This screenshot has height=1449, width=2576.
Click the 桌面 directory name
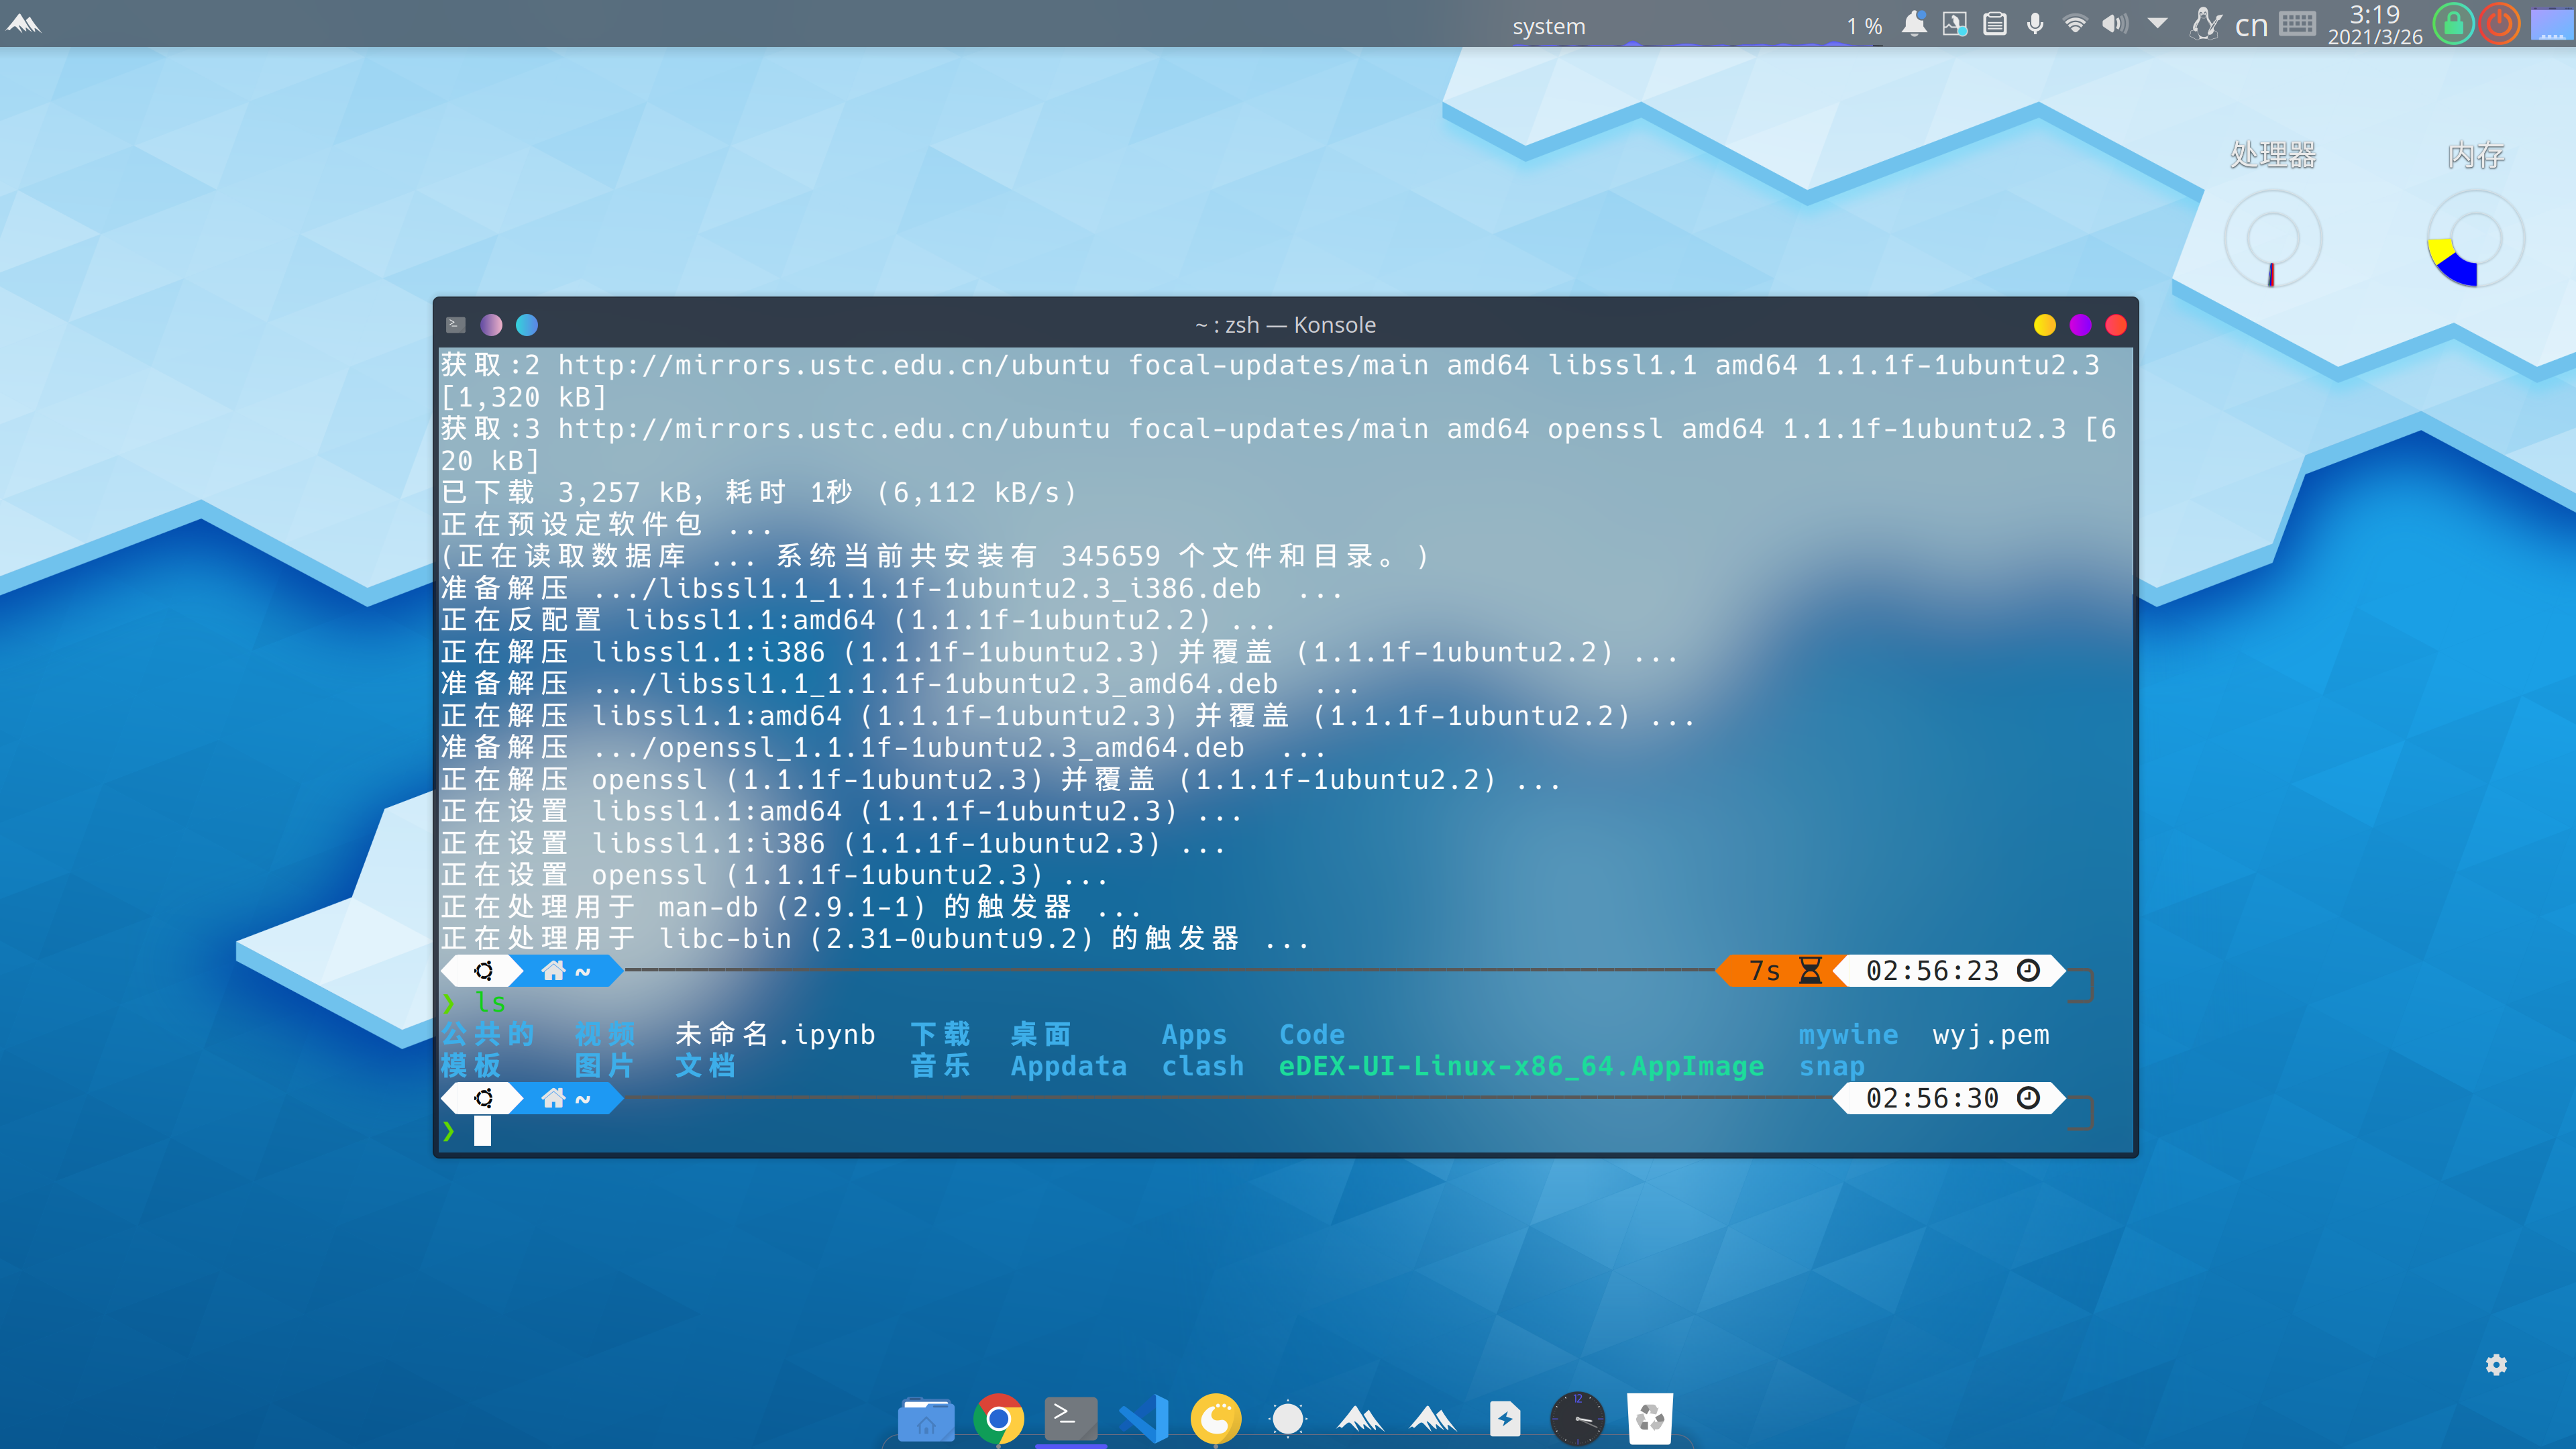click(x=1041, y=1034)
